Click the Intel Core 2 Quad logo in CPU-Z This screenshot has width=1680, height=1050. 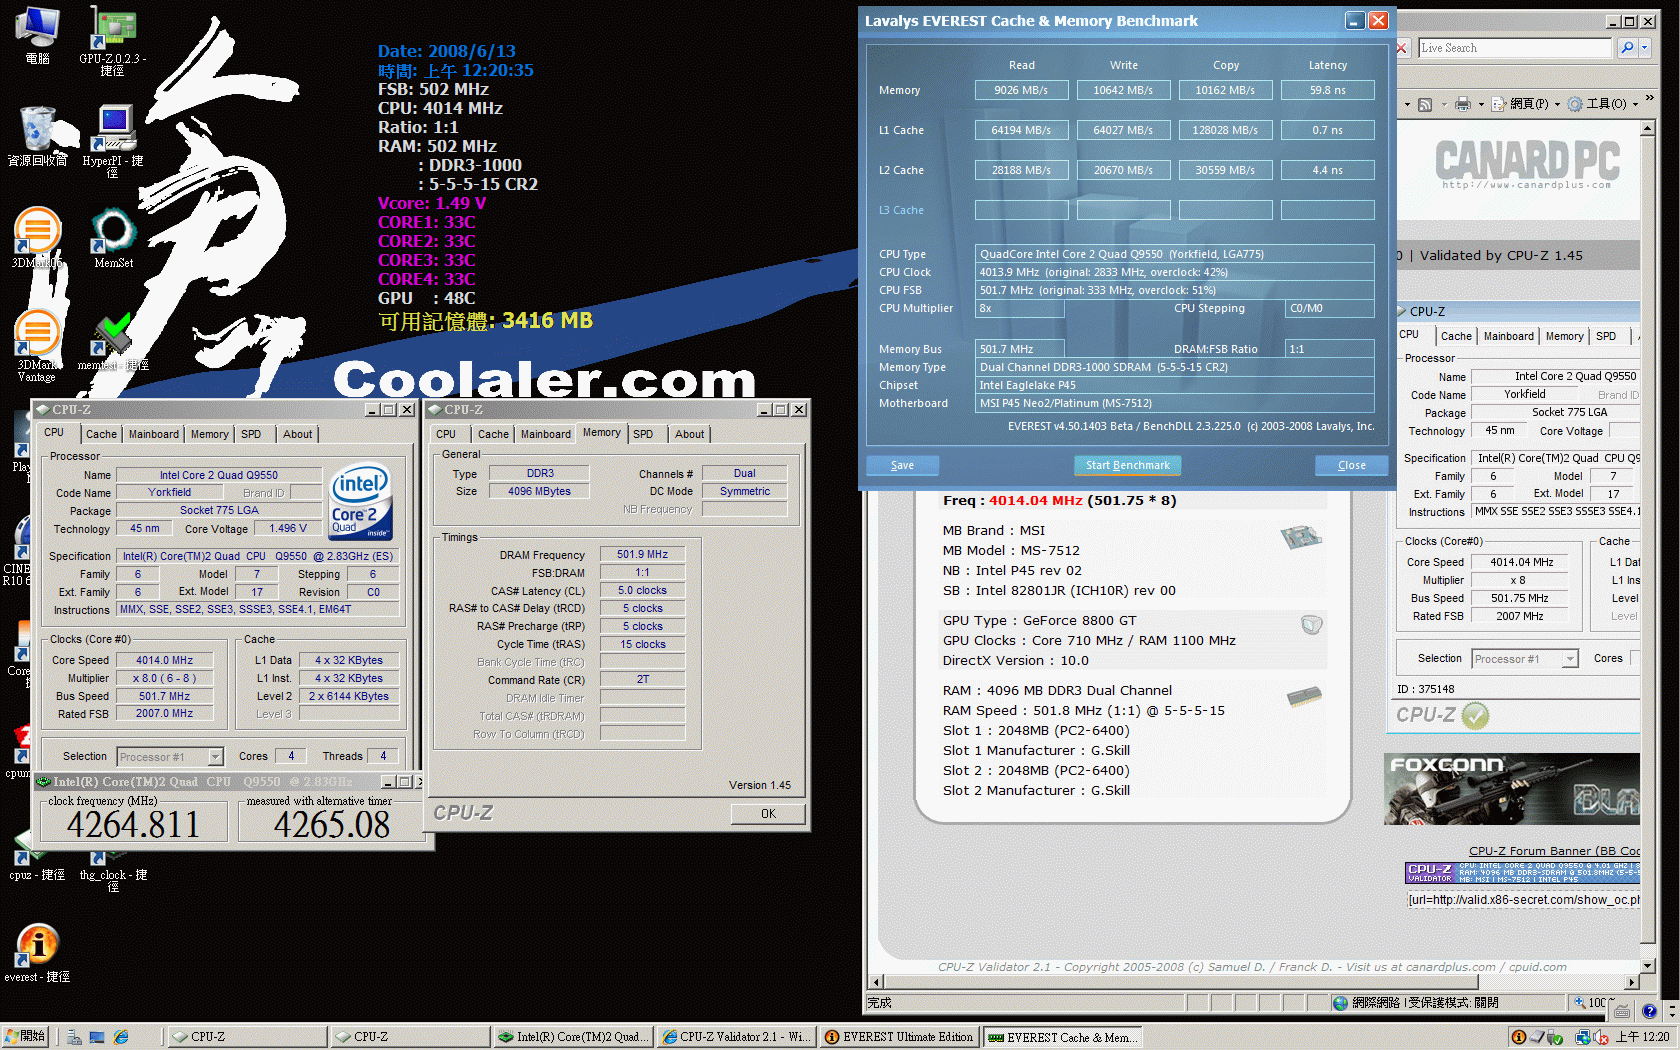coord(360,501)
